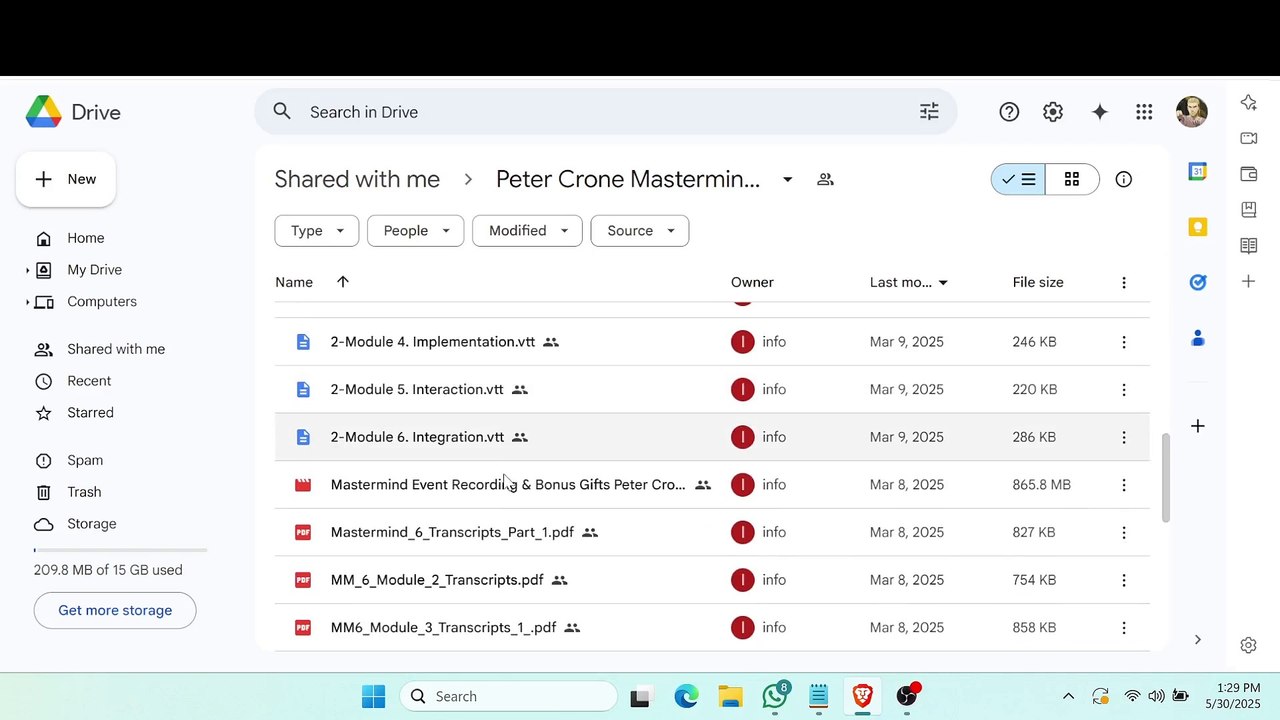Open more options for 2-Module 6. Integration.vtt
The height and width of the screenshot is (720, 1280).
click(1124, 437)
